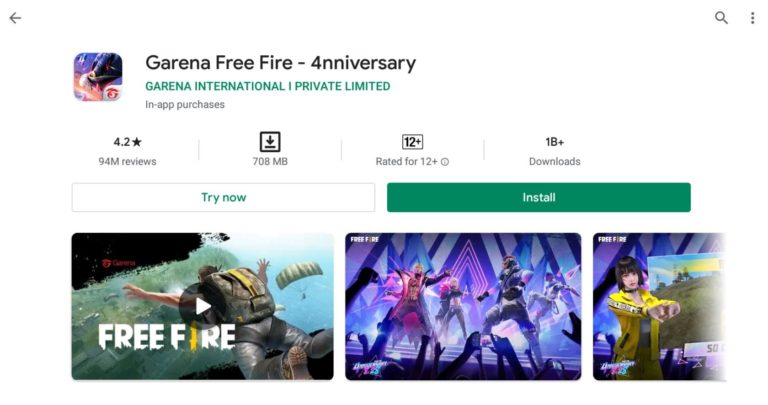Open the three-dot overflow menu
Image resolution: width=768 pixels, height=405 pixels.
click(x=752, y=18)
